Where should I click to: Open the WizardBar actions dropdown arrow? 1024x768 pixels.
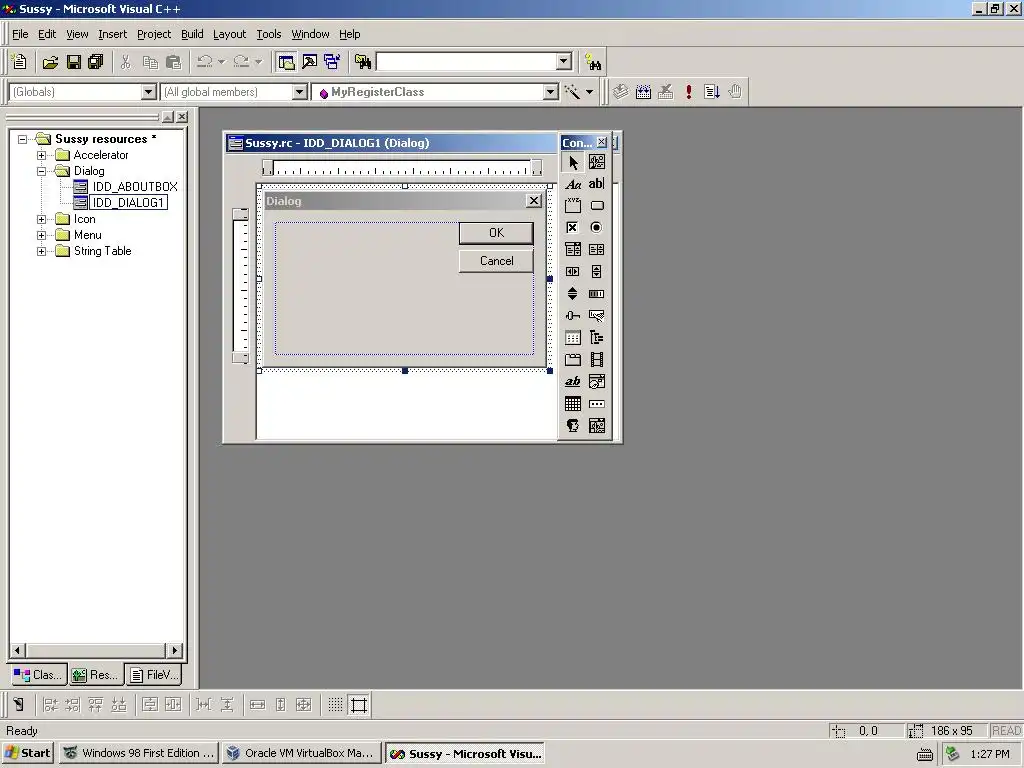click(590, 92)
